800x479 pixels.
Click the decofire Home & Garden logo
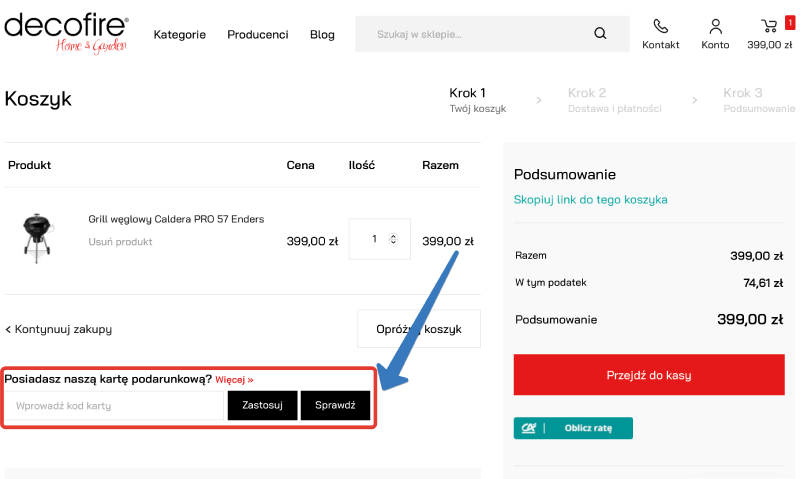[67, 33]
